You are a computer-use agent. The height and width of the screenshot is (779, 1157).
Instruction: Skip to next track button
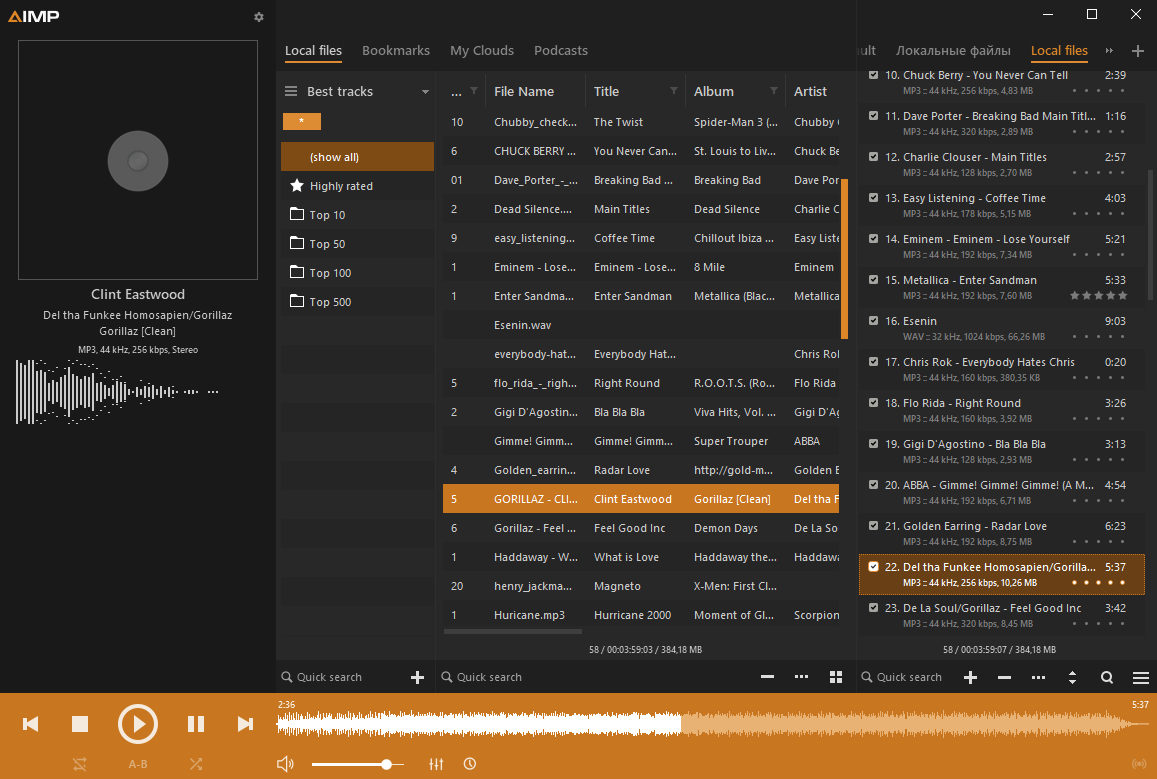(245, 724)
